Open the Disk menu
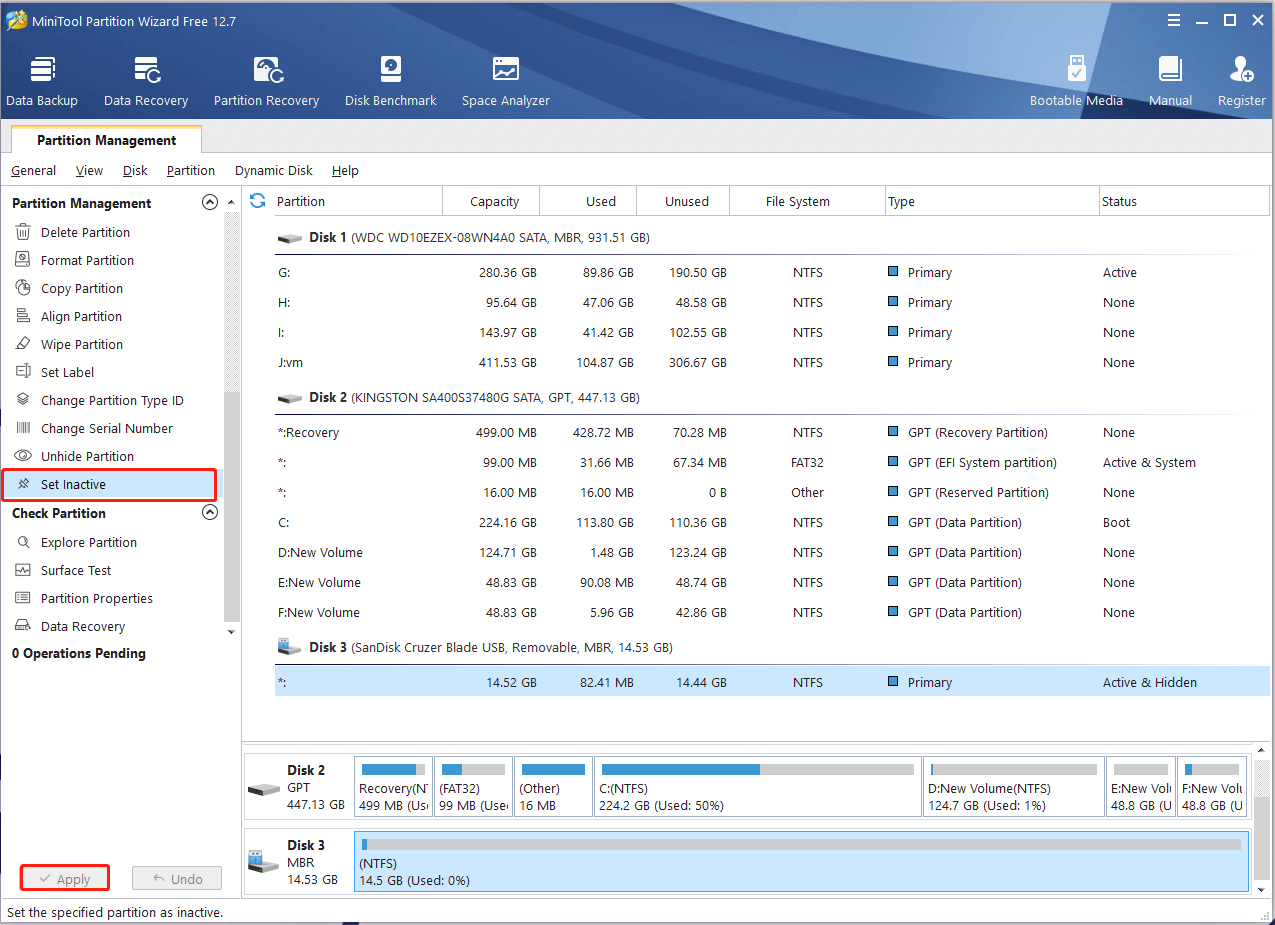Image resolution: width=1275 pixels, height=925 pixels. [x=135, y=170]
